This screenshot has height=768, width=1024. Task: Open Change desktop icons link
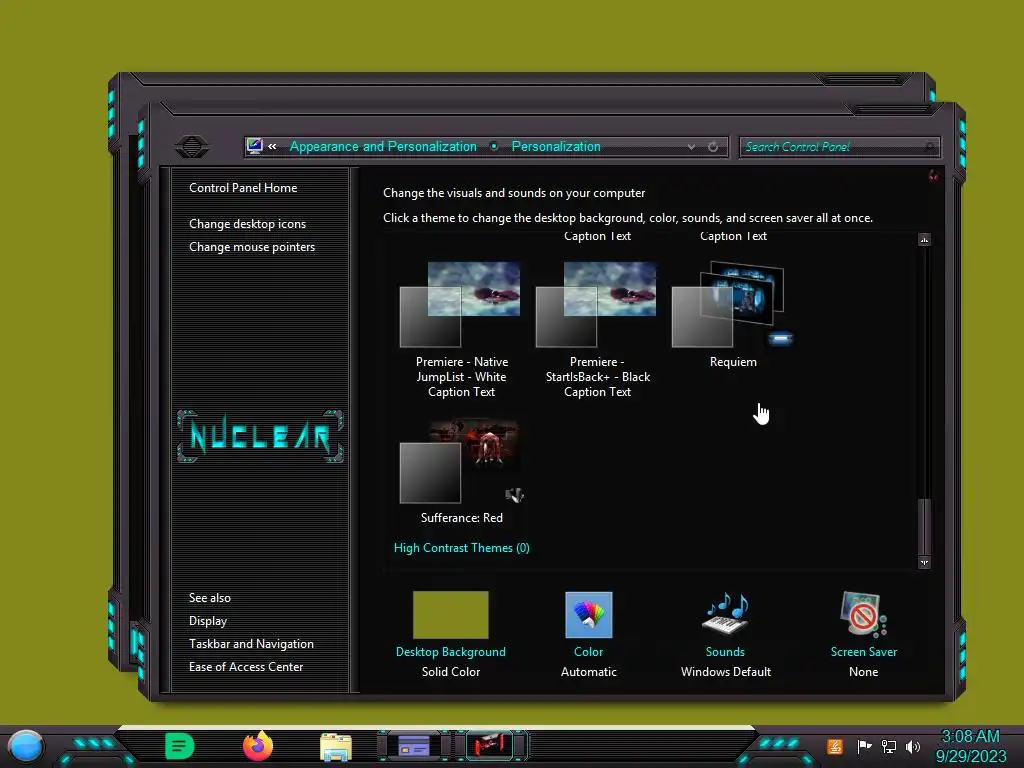point(247,223)
